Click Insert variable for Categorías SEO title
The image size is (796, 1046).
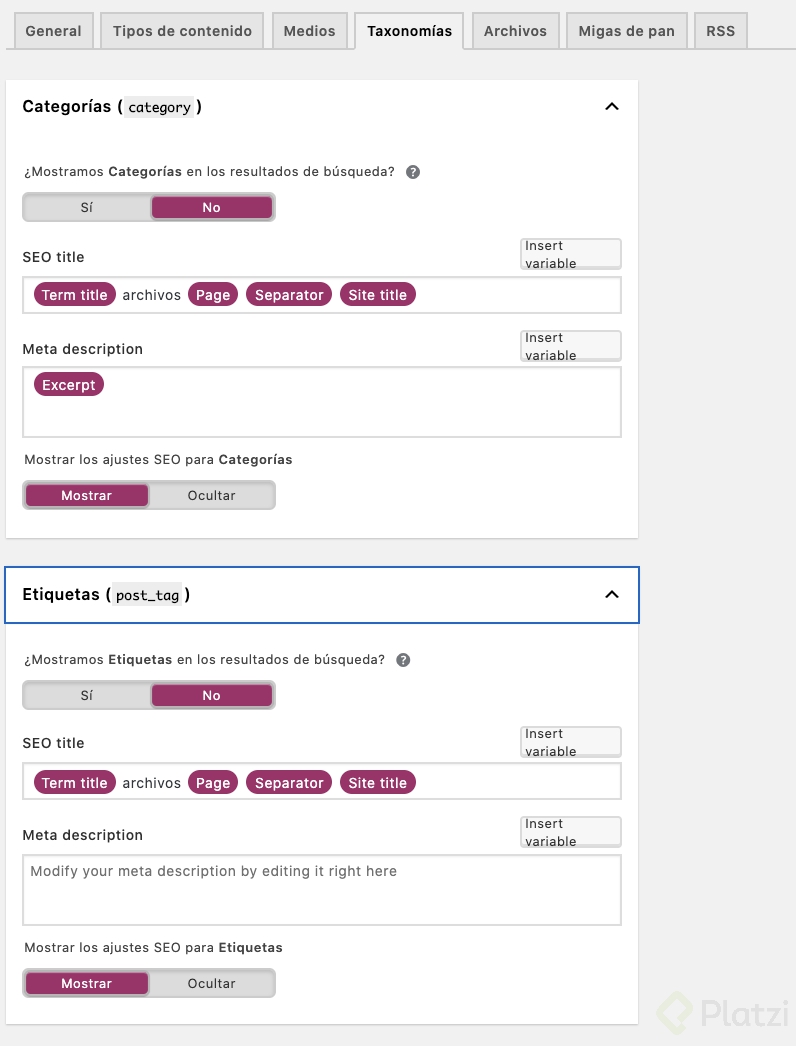tap(570, 254)
